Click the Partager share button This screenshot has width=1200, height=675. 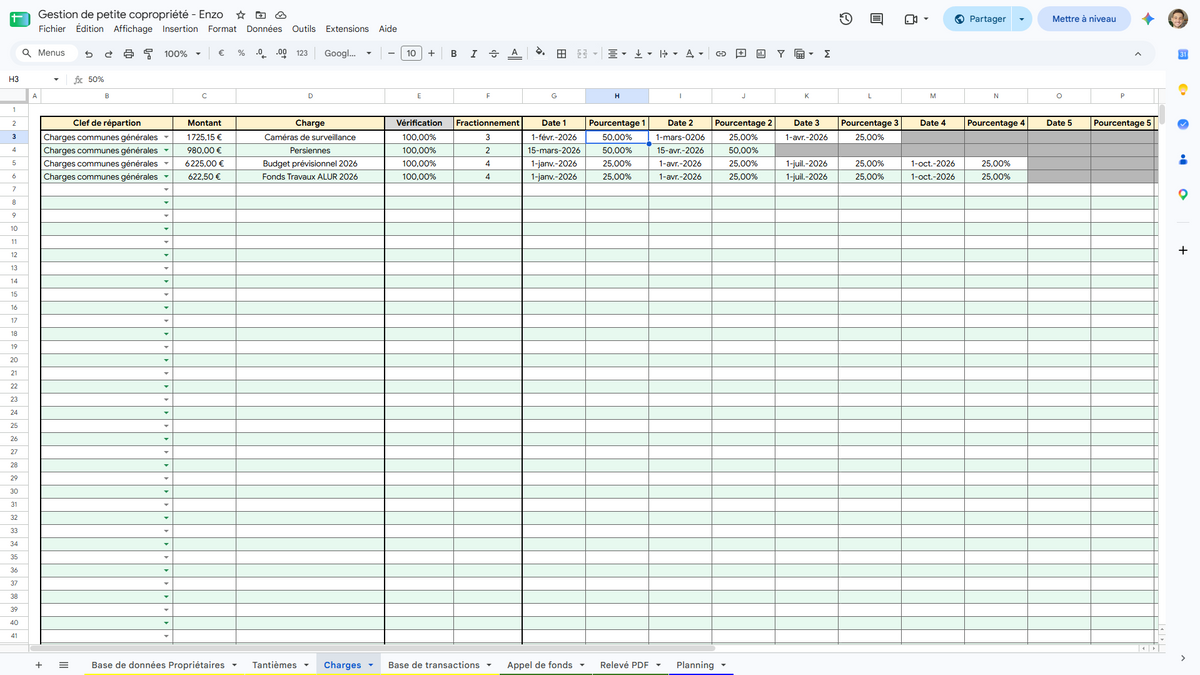[978, 19]
